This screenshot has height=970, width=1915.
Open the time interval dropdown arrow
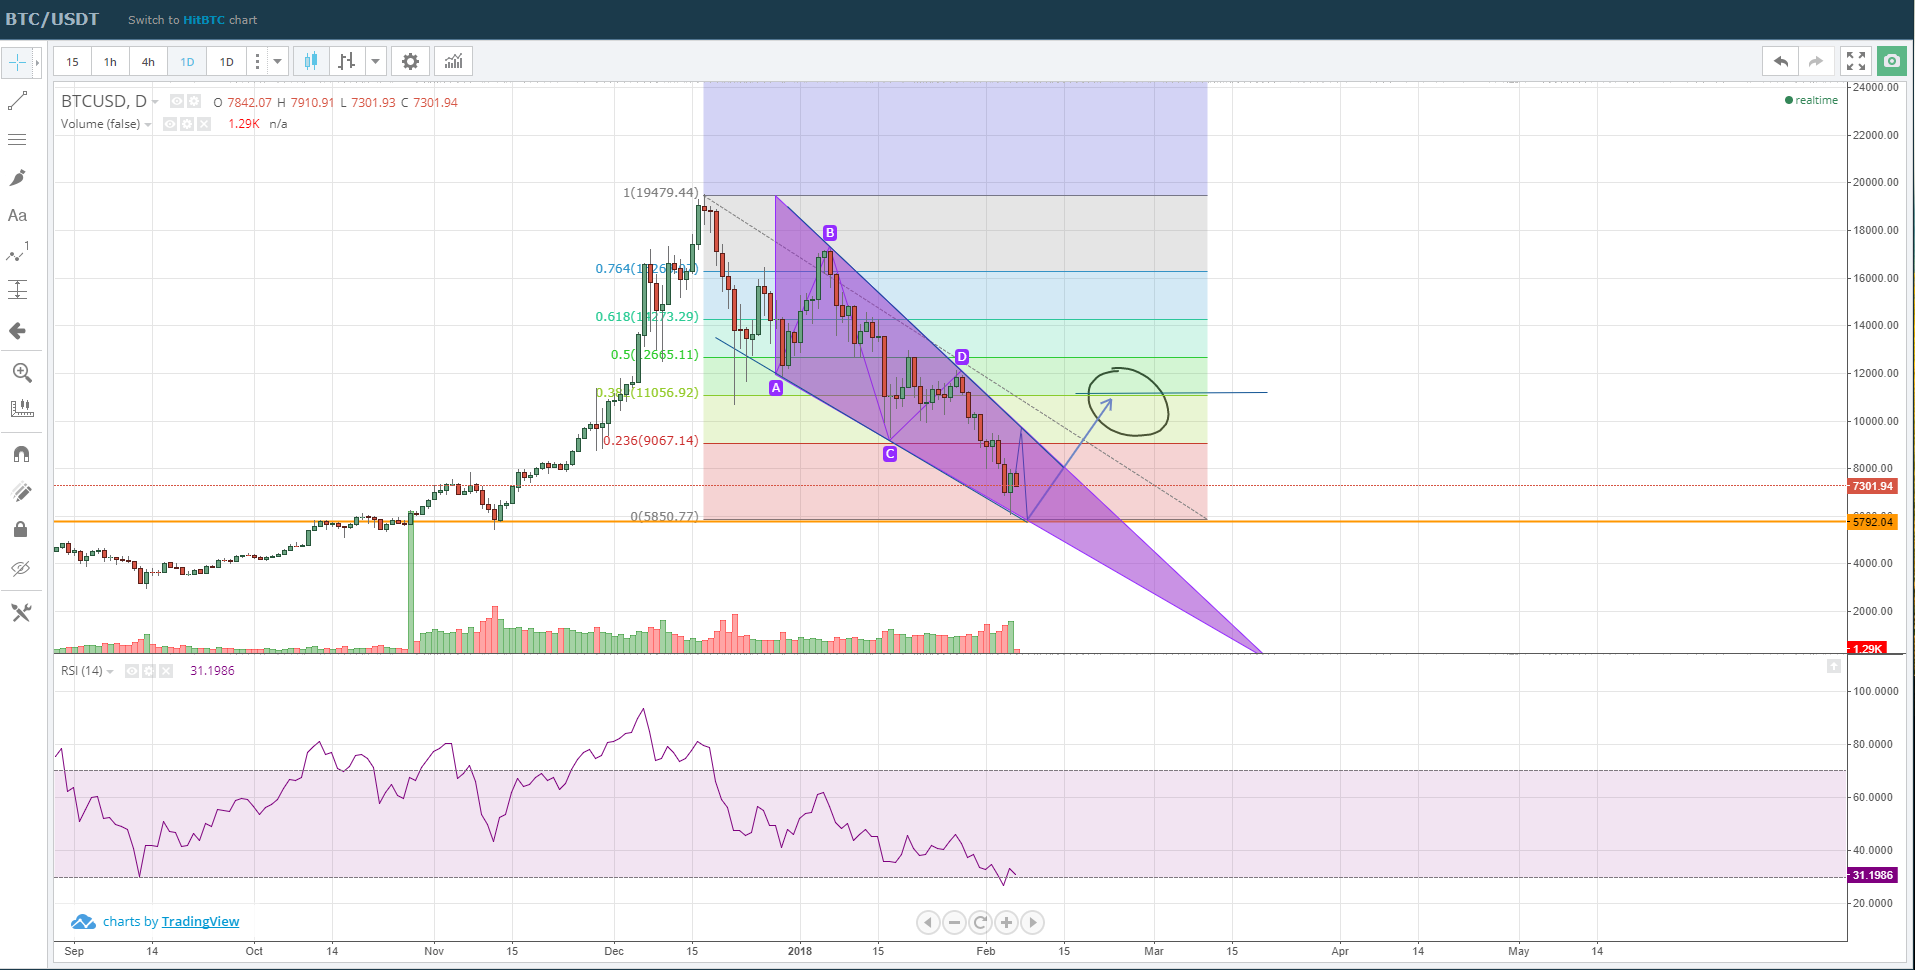click(278, 62)
